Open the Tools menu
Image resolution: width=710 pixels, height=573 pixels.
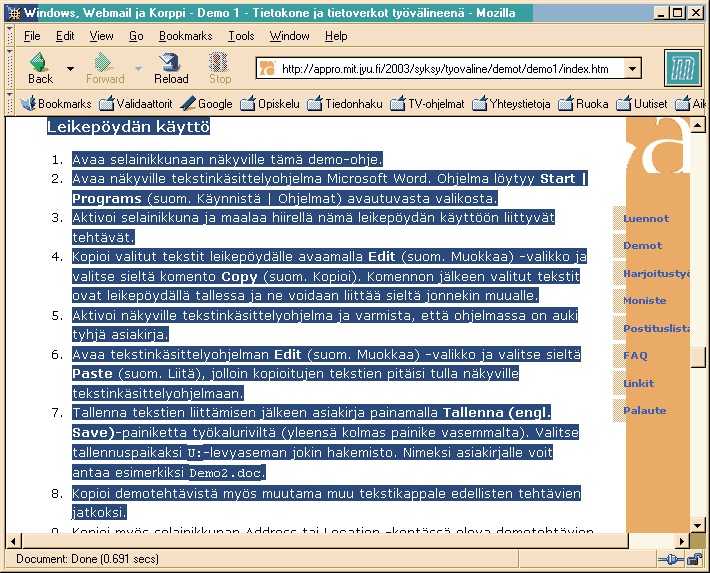click(241, 36)
